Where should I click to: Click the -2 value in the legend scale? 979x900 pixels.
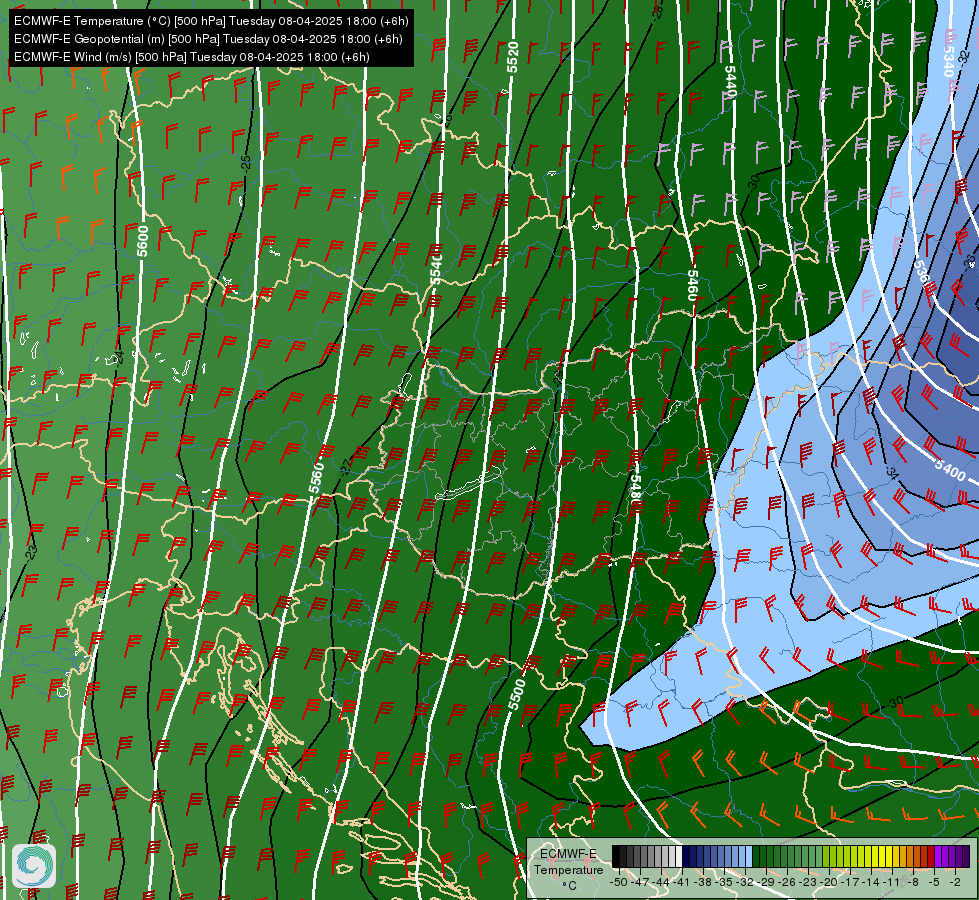tap(955, 882)
